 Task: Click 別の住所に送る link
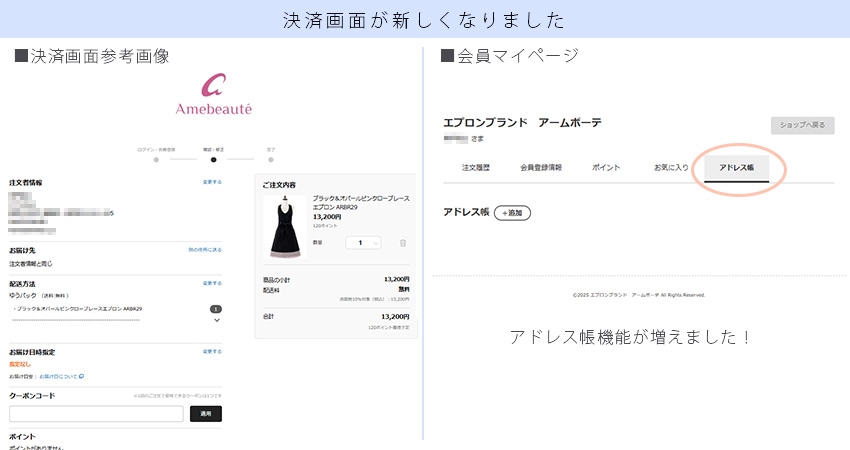tap(204, 249)
